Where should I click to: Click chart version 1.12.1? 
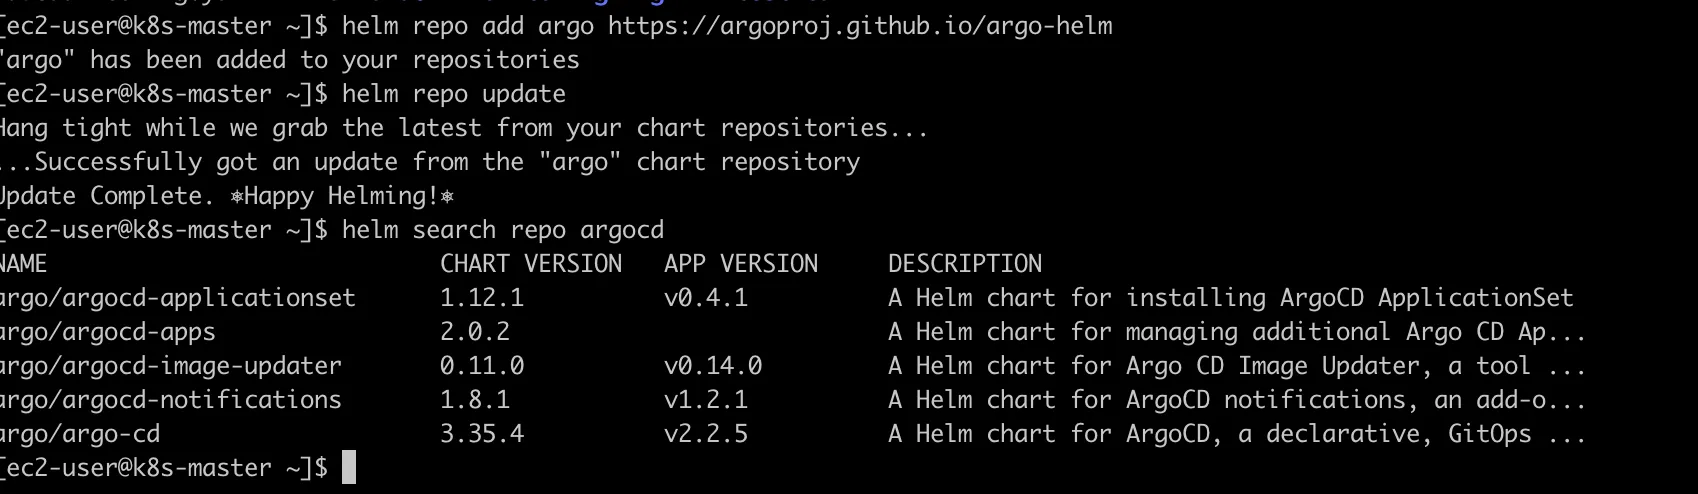[x=482, y=298]
